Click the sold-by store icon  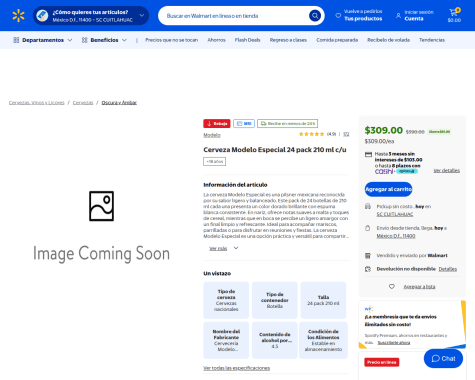point(368,256)
